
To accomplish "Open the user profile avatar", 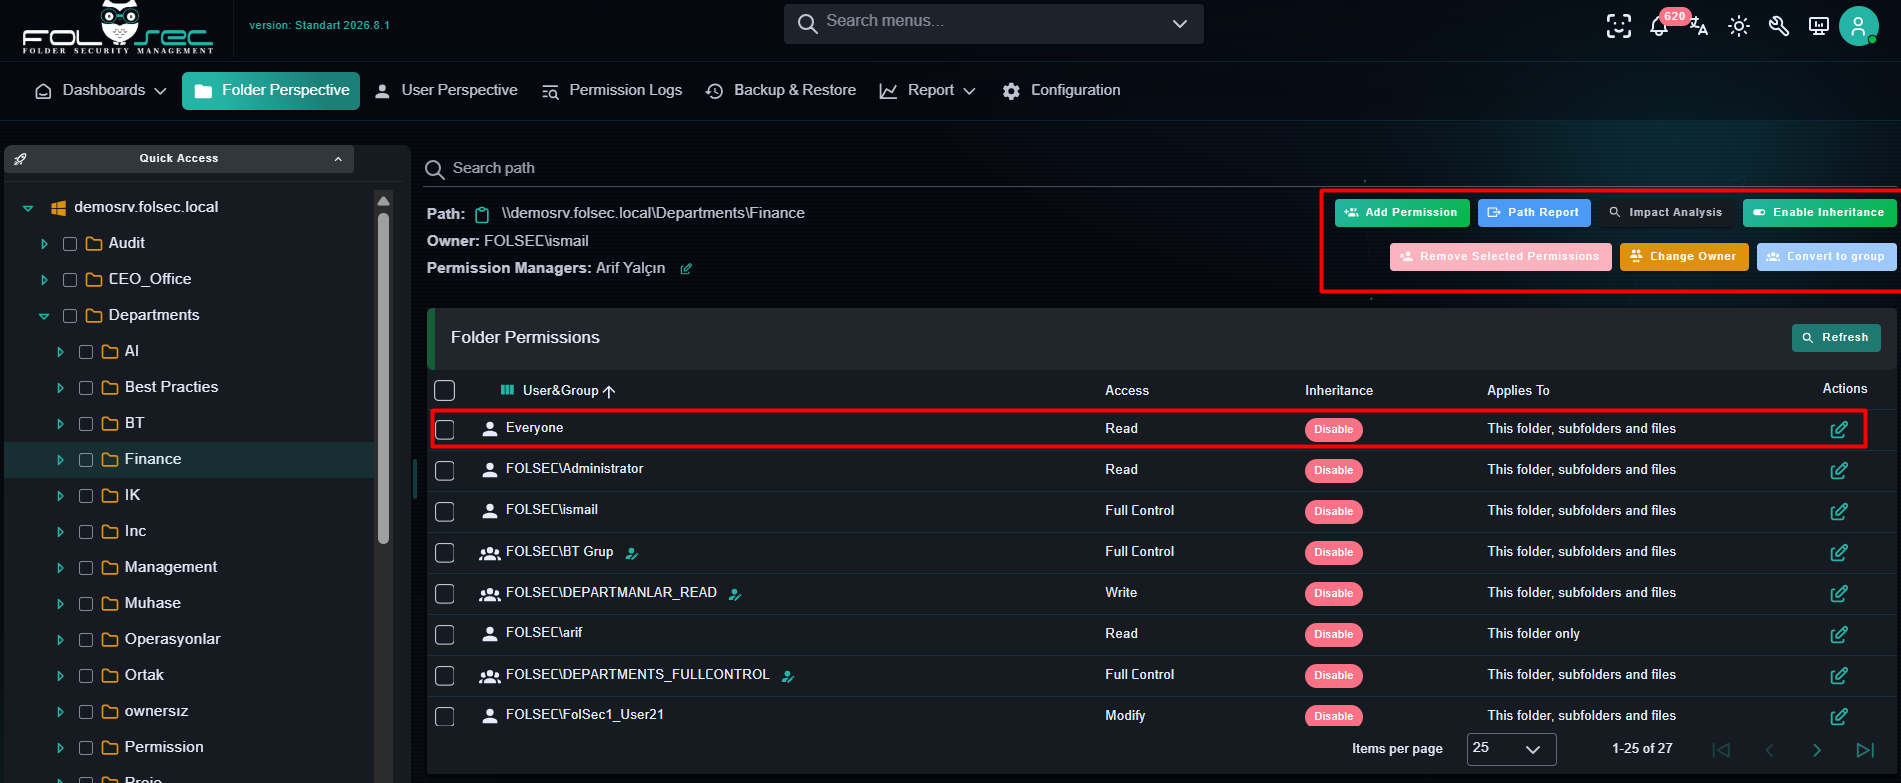I will (x=1859, y=26).
